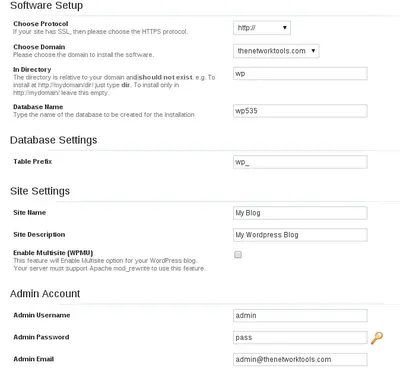
Task: Click the Admin Password label
Action: (41, 337)
